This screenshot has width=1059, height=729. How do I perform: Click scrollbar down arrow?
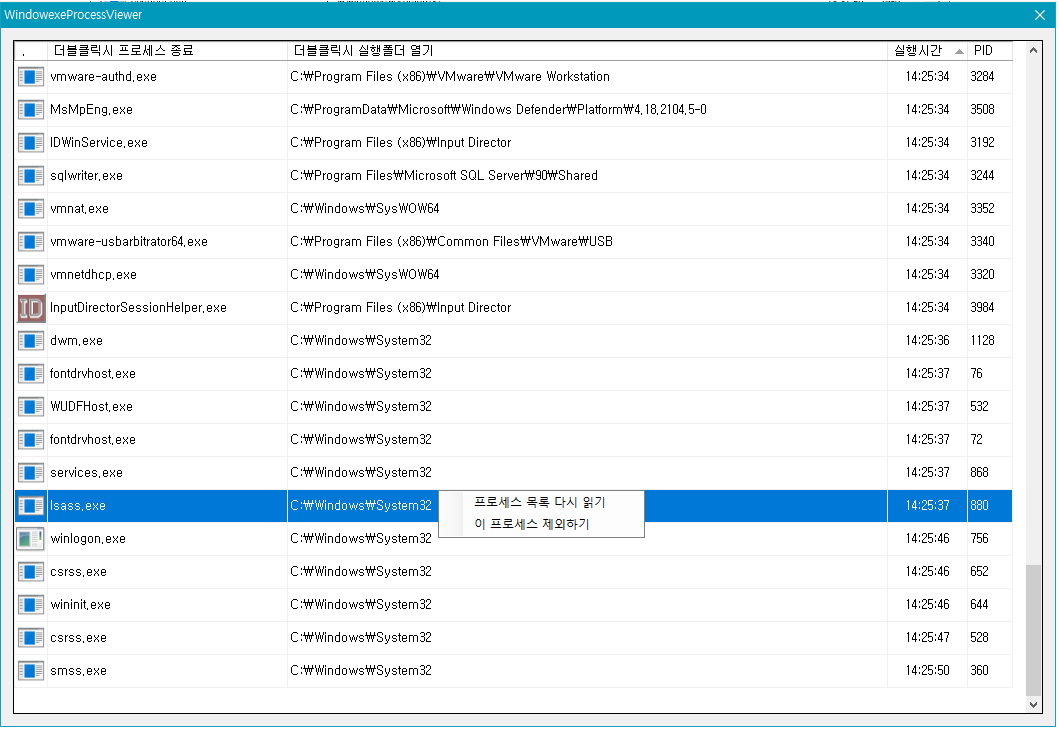pyautogui.click(x=1033, y=705)
